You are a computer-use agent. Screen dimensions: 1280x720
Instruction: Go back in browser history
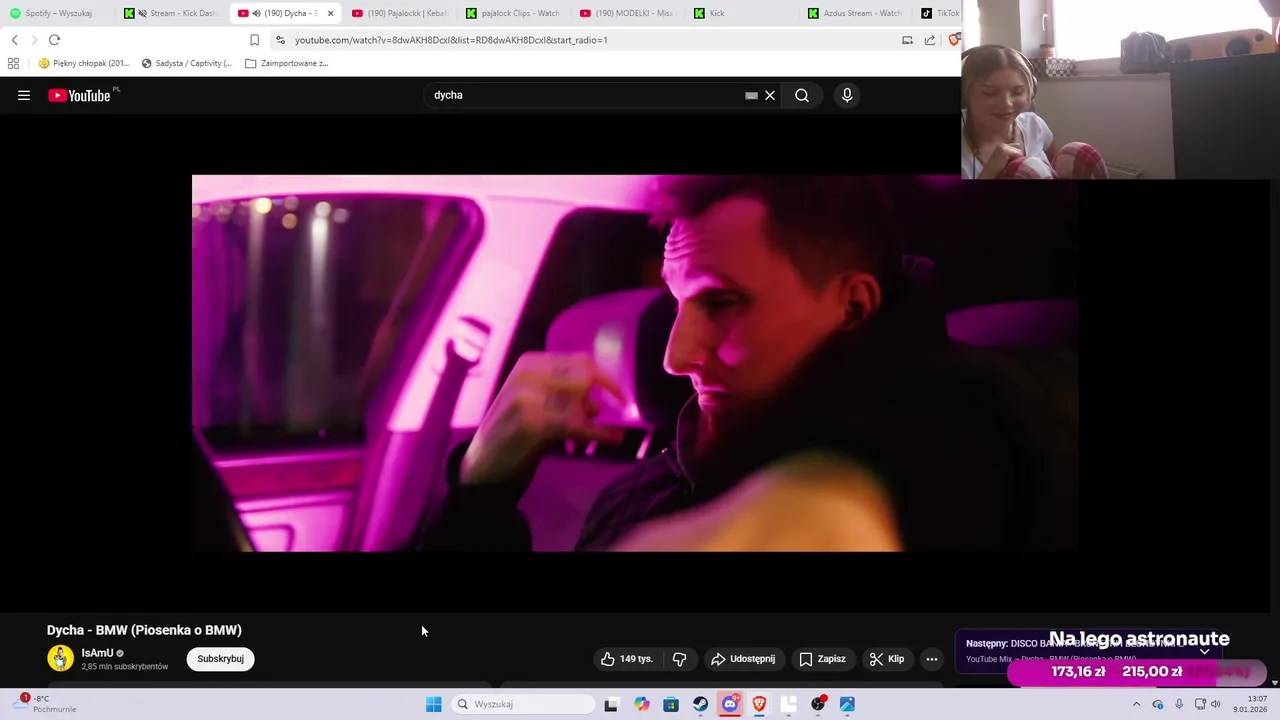14,40
